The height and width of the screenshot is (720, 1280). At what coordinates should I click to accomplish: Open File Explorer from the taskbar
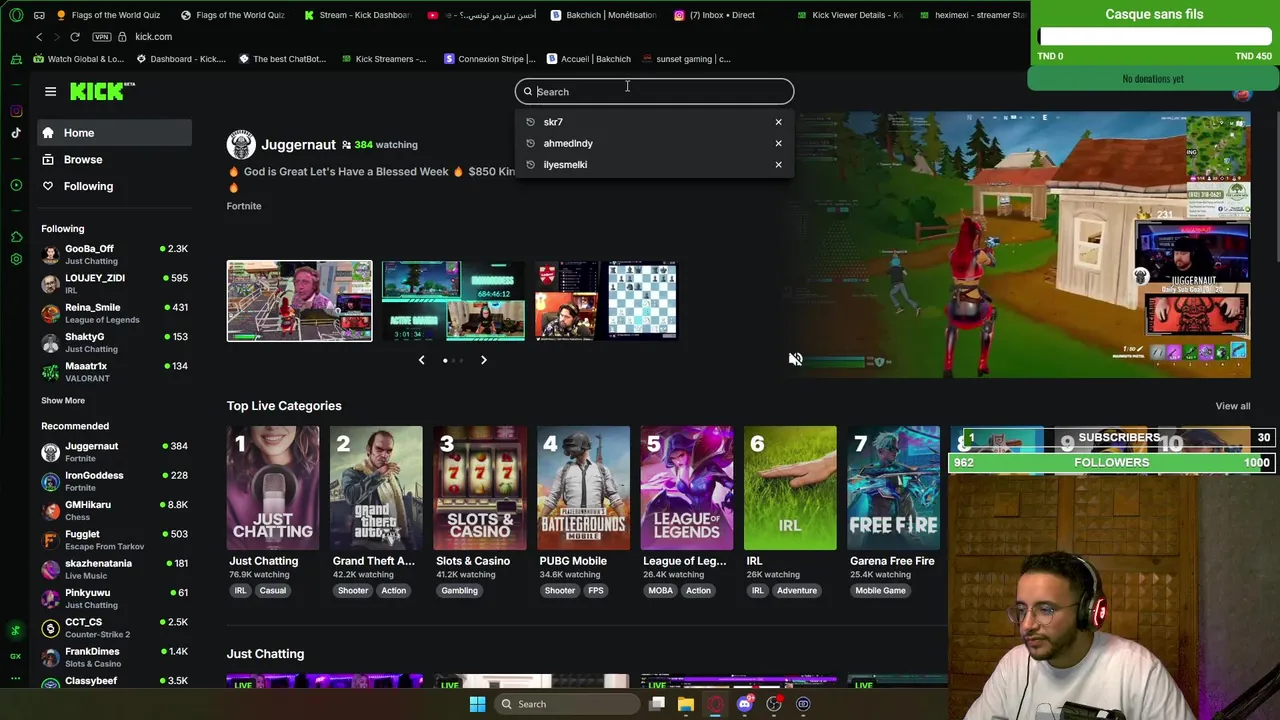tap(686, 704)
